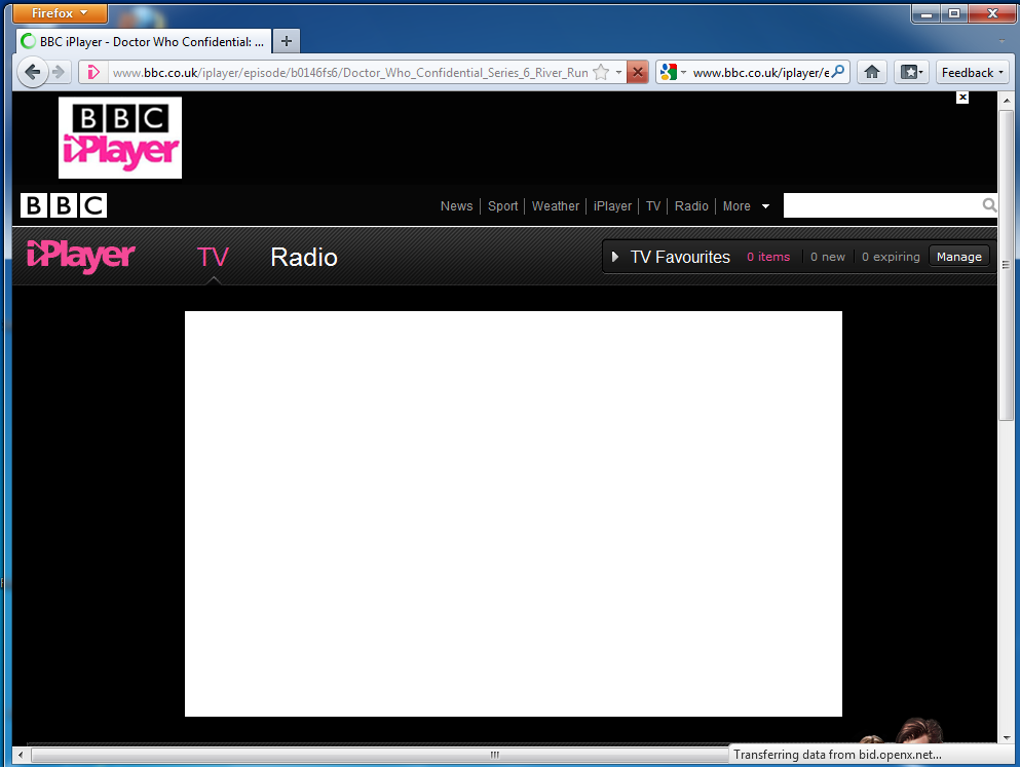Maximize the Firefox window
The height and width of the screenshot is (767, 1020).
click(x=954, y=13)
